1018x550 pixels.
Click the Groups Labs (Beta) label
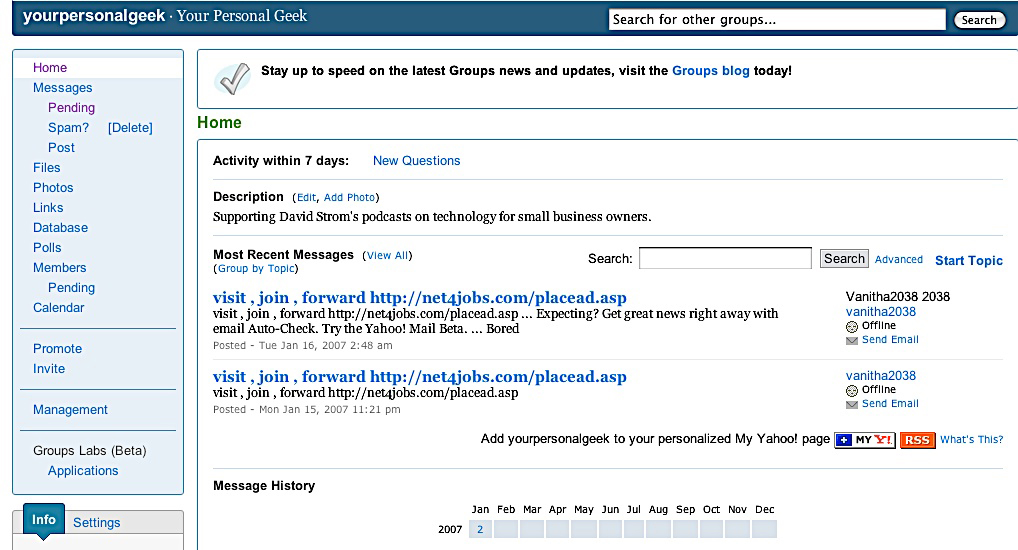pyautogui.click(x=90, y=451)
